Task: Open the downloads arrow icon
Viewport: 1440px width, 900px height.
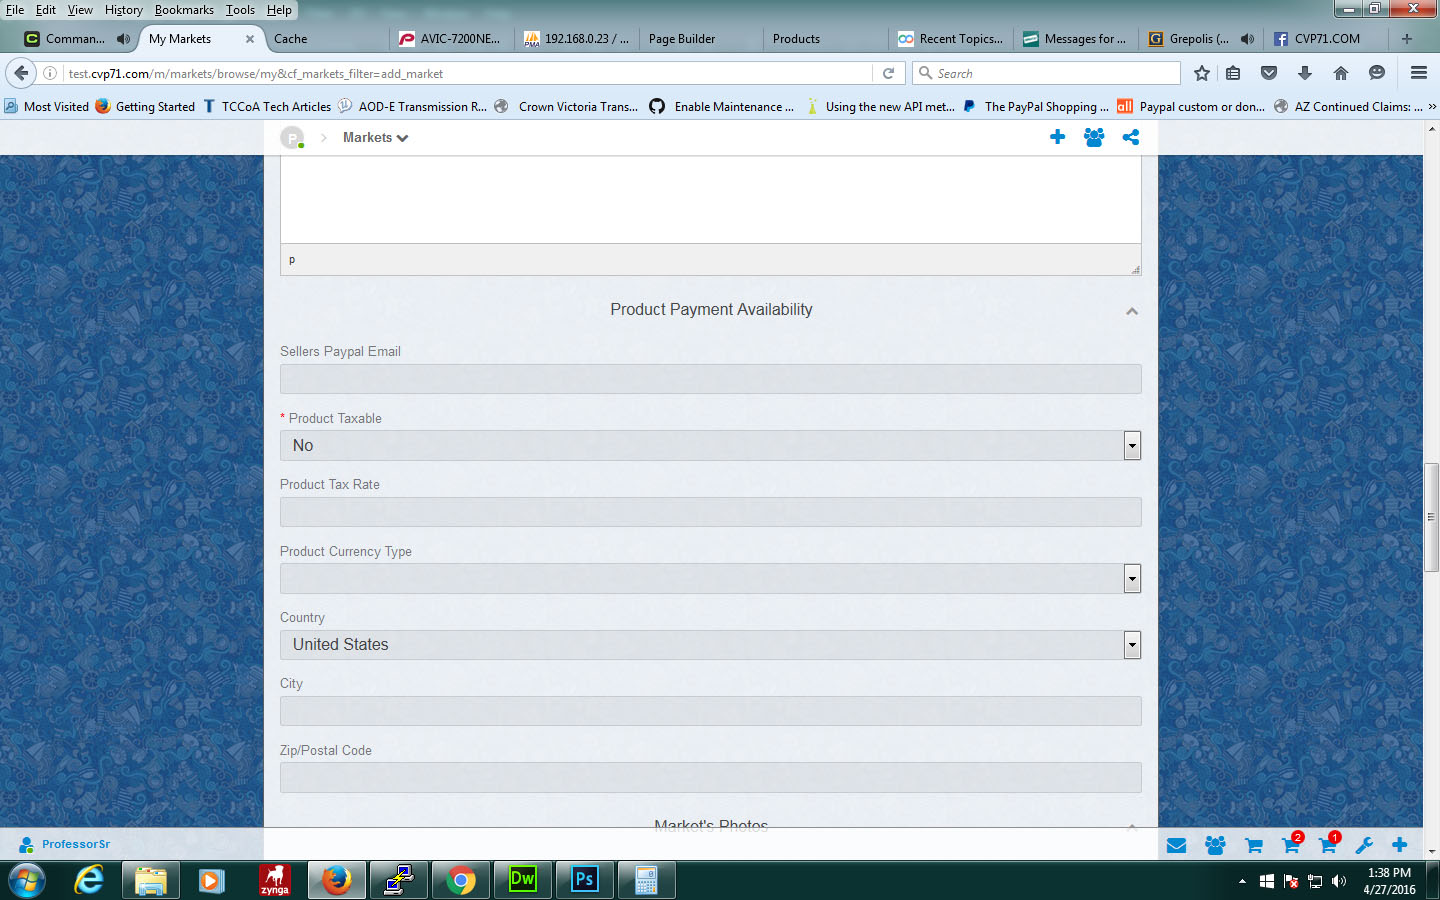Action: point(1305,73)
